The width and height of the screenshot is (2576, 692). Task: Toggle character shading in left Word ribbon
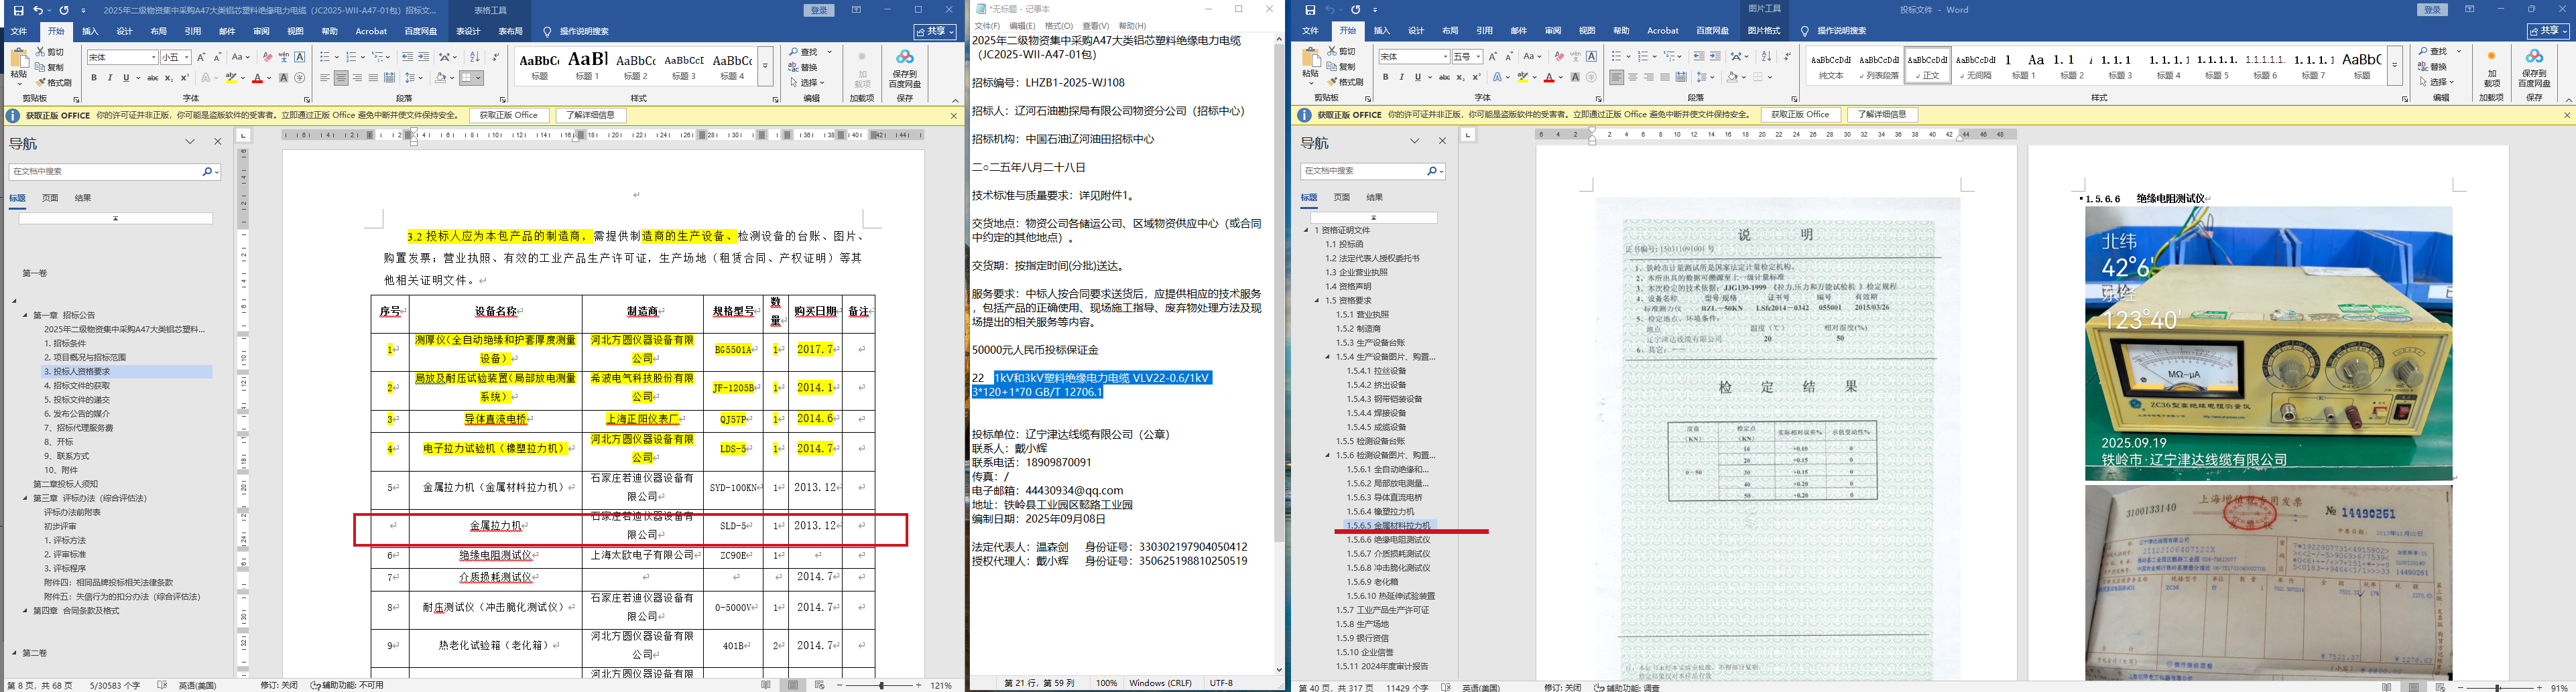pyautogui.click(x=284, y=78)
